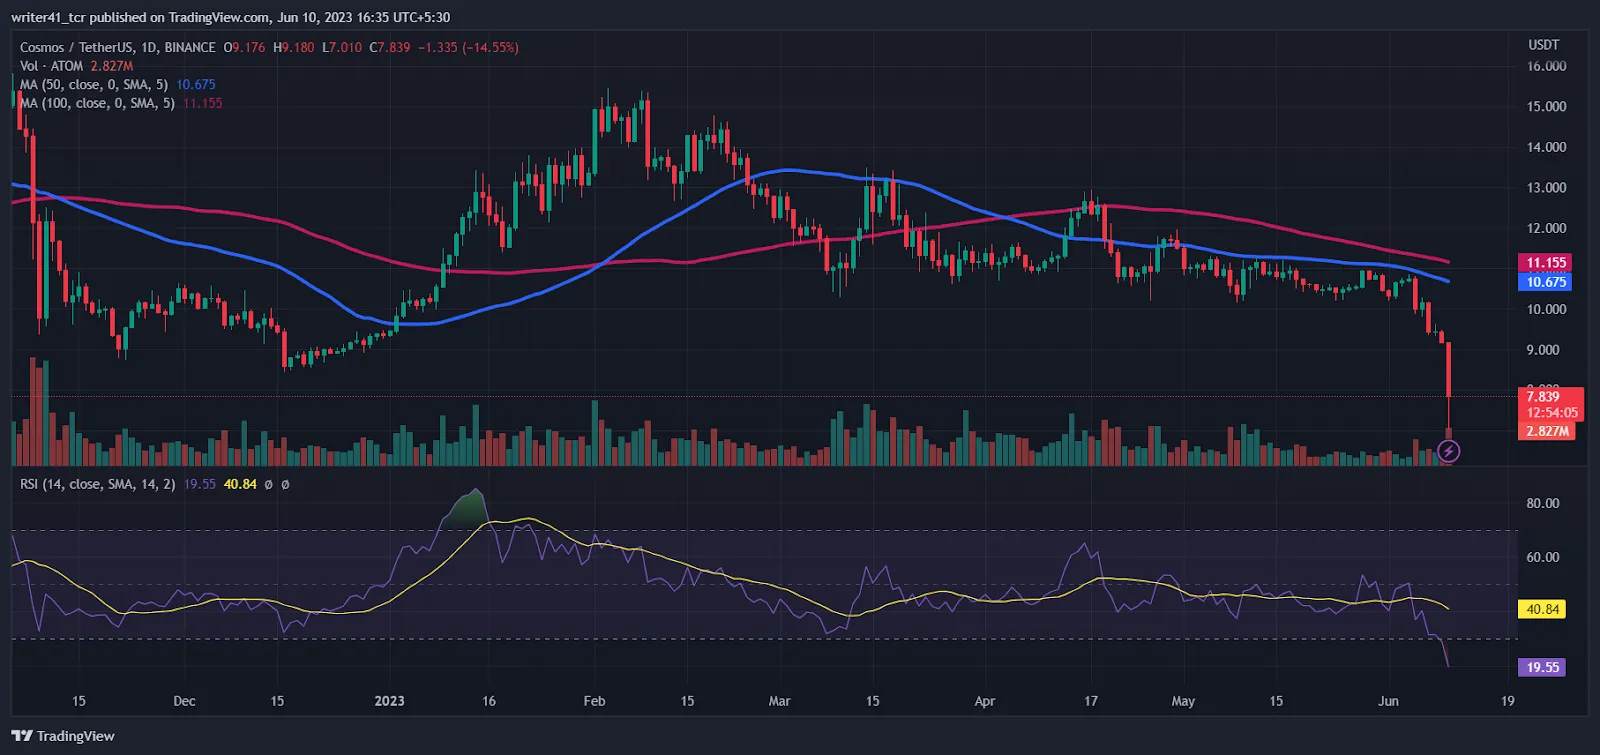Click the 80.00 level on the RSI scale

pos(1542,503)
